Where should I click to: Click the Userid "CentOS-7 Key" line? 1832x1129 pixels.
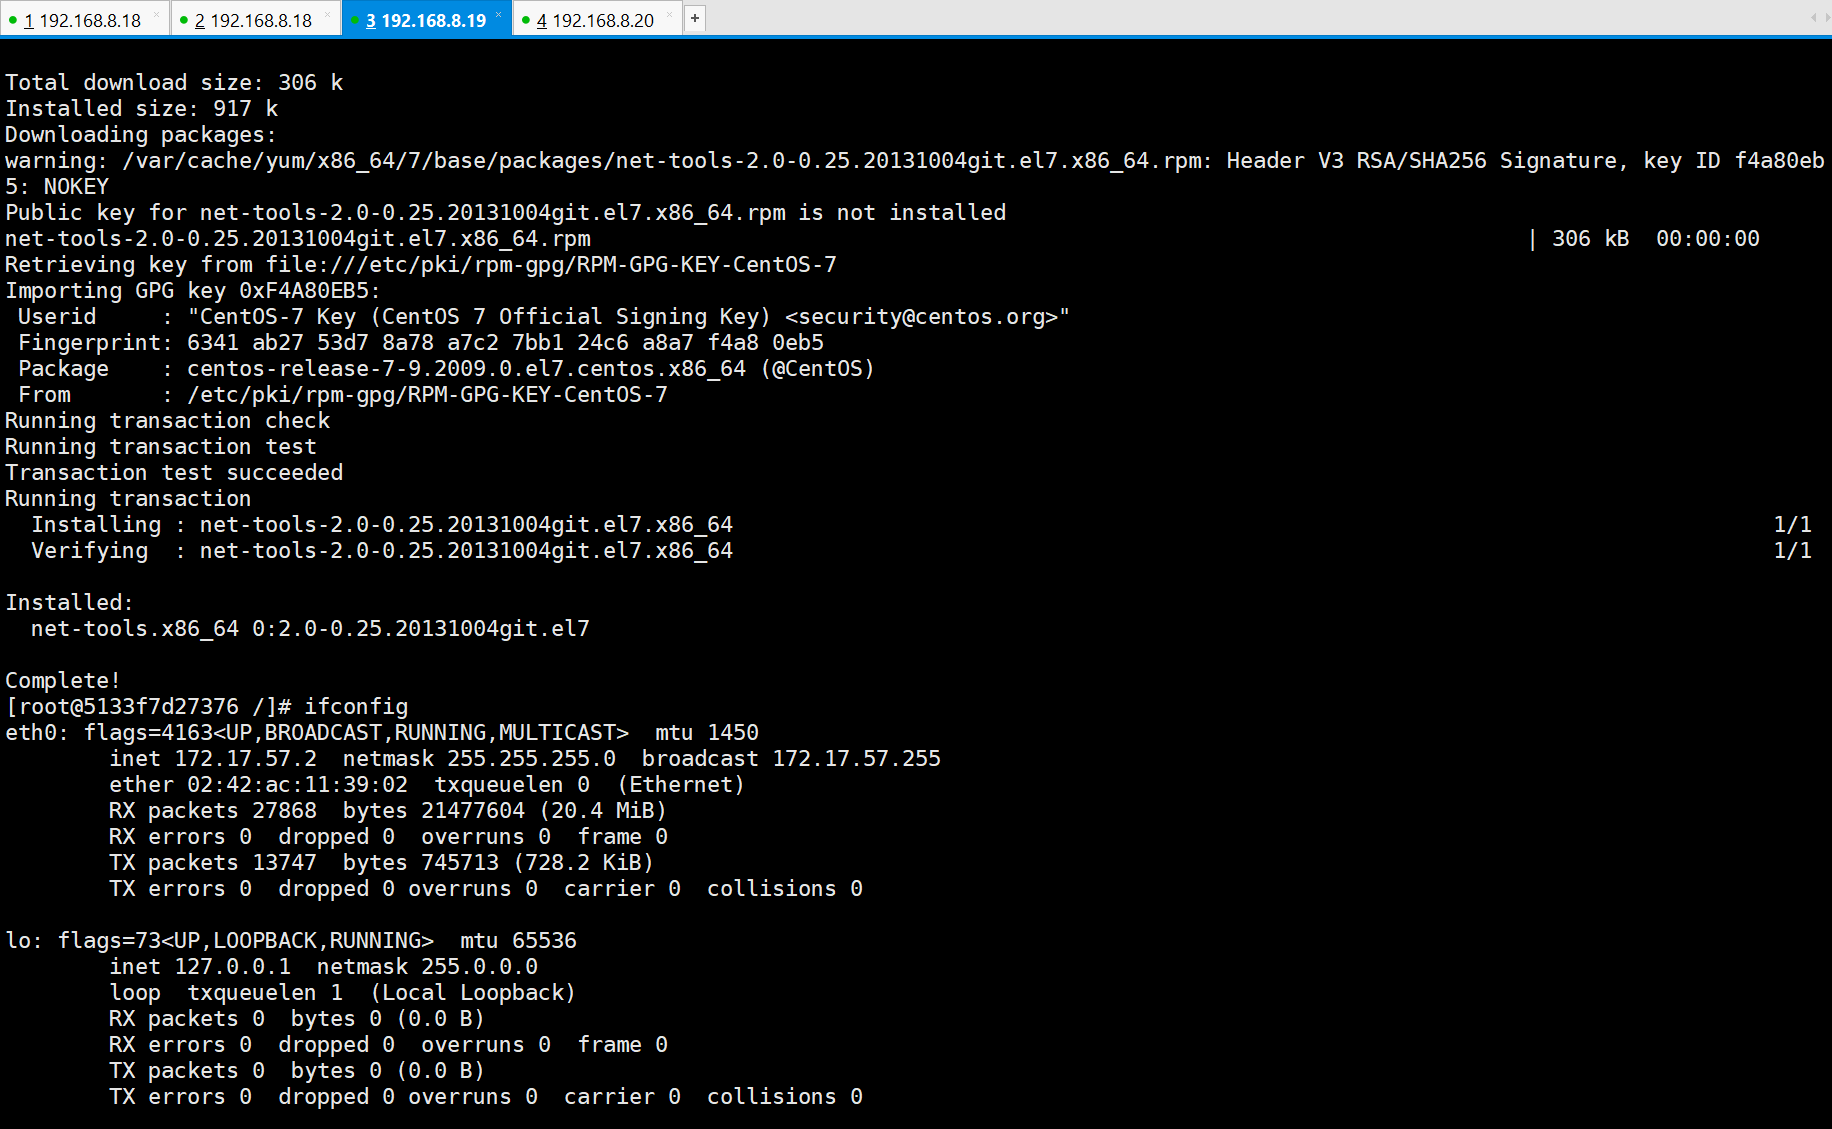coord(544,317)
